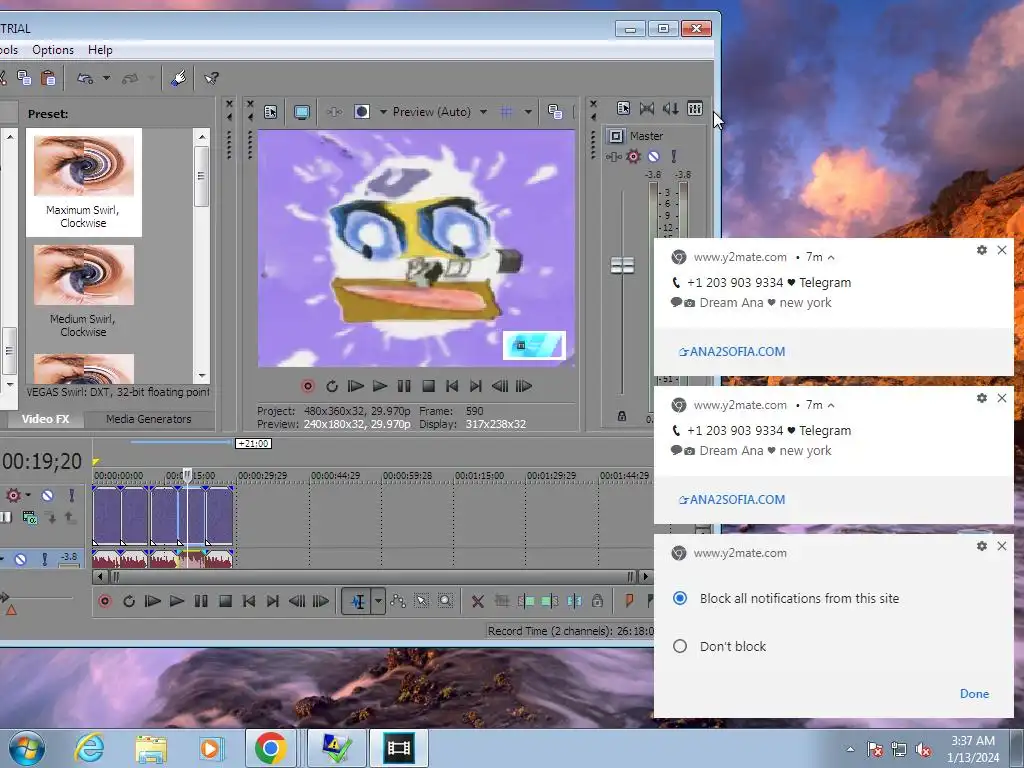The image size is (1024, 768).
Task: Click the Paste icon in the main toolbar
Action: coord(48,78)
